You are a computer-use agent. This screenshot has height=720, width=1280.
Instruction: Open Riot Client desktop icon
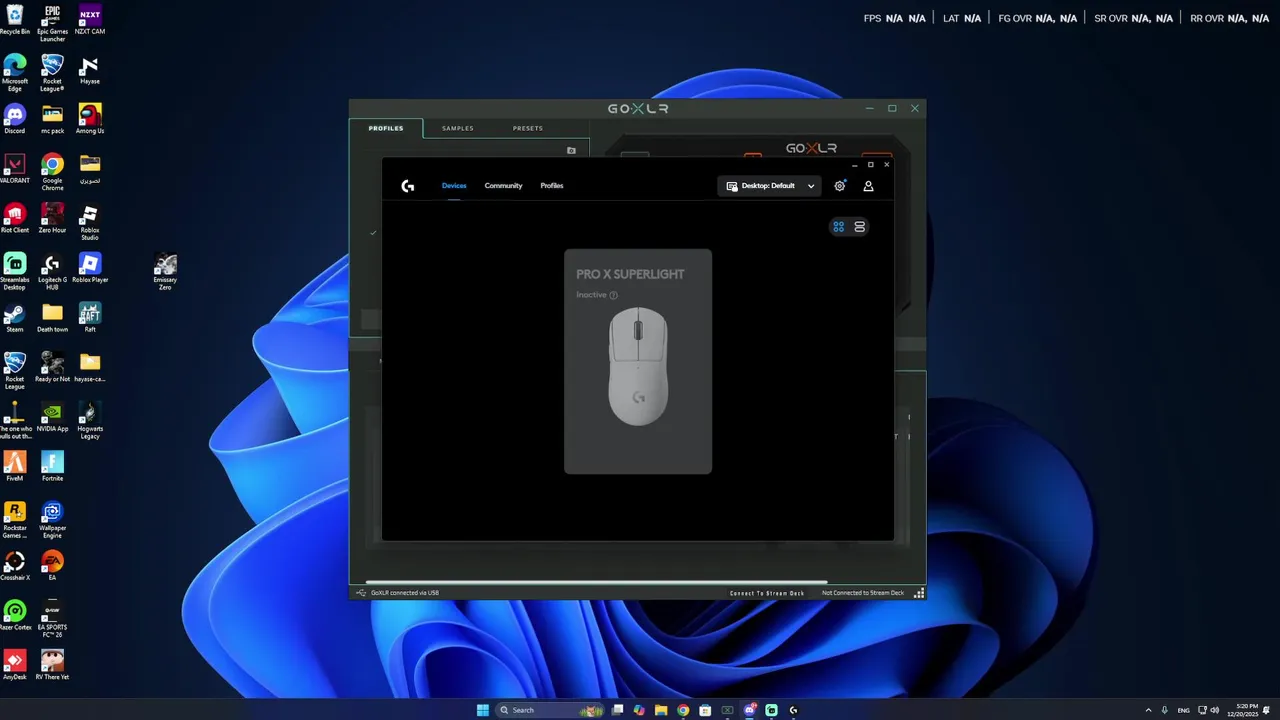pyautogui.click(x=15, y=218)
